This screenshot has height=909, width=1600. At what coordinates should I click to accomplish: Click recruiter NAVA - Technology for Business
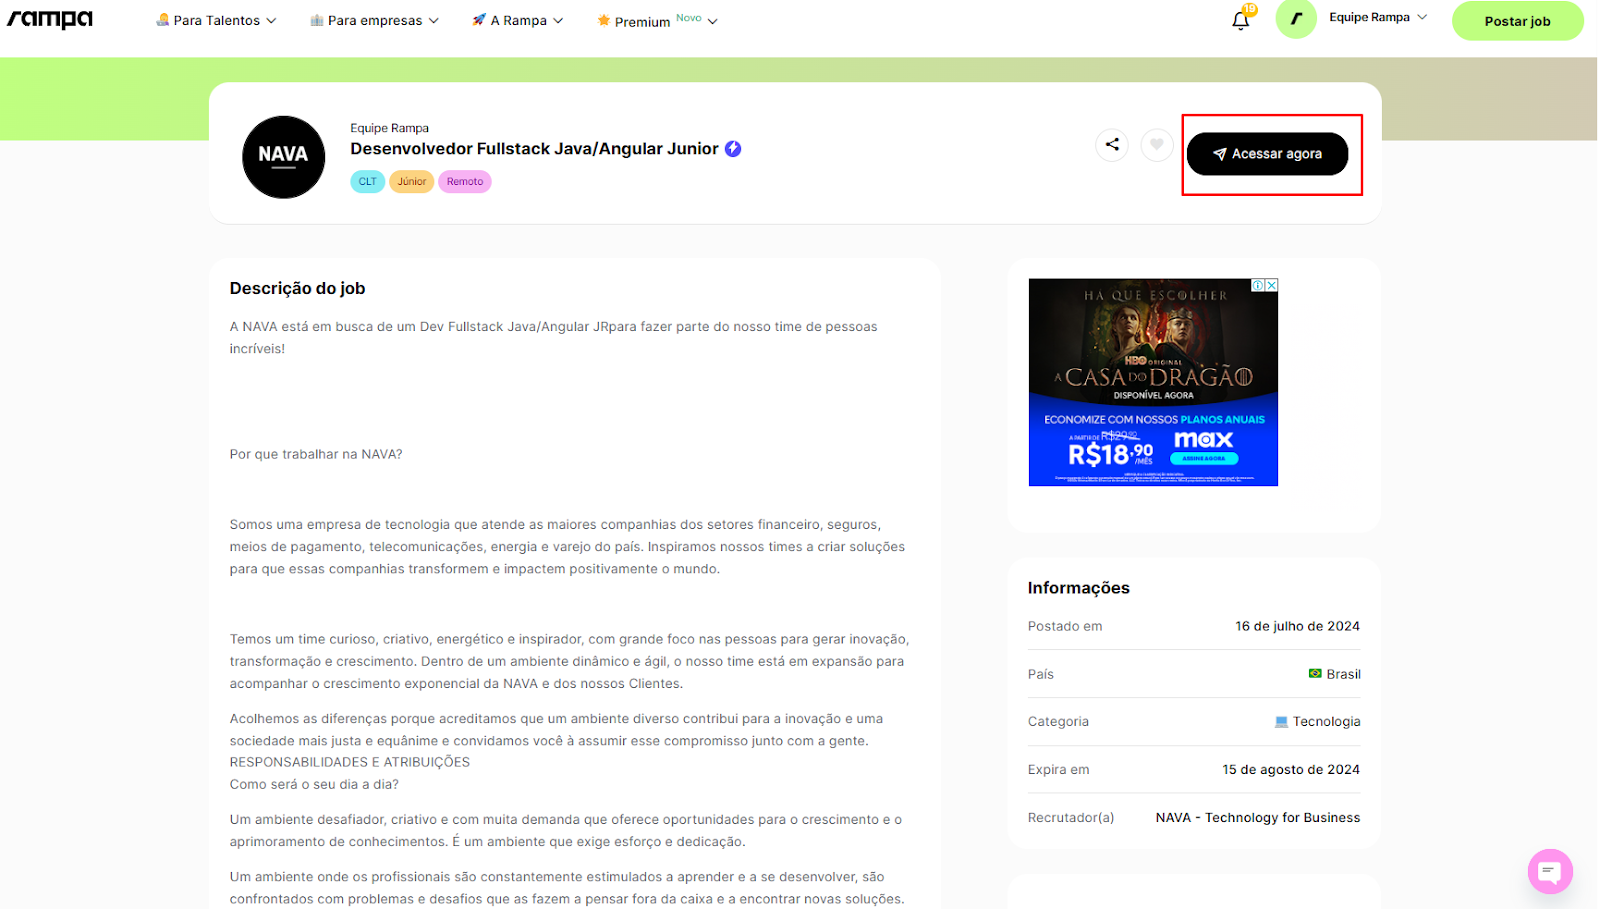tap(1257, 818)
